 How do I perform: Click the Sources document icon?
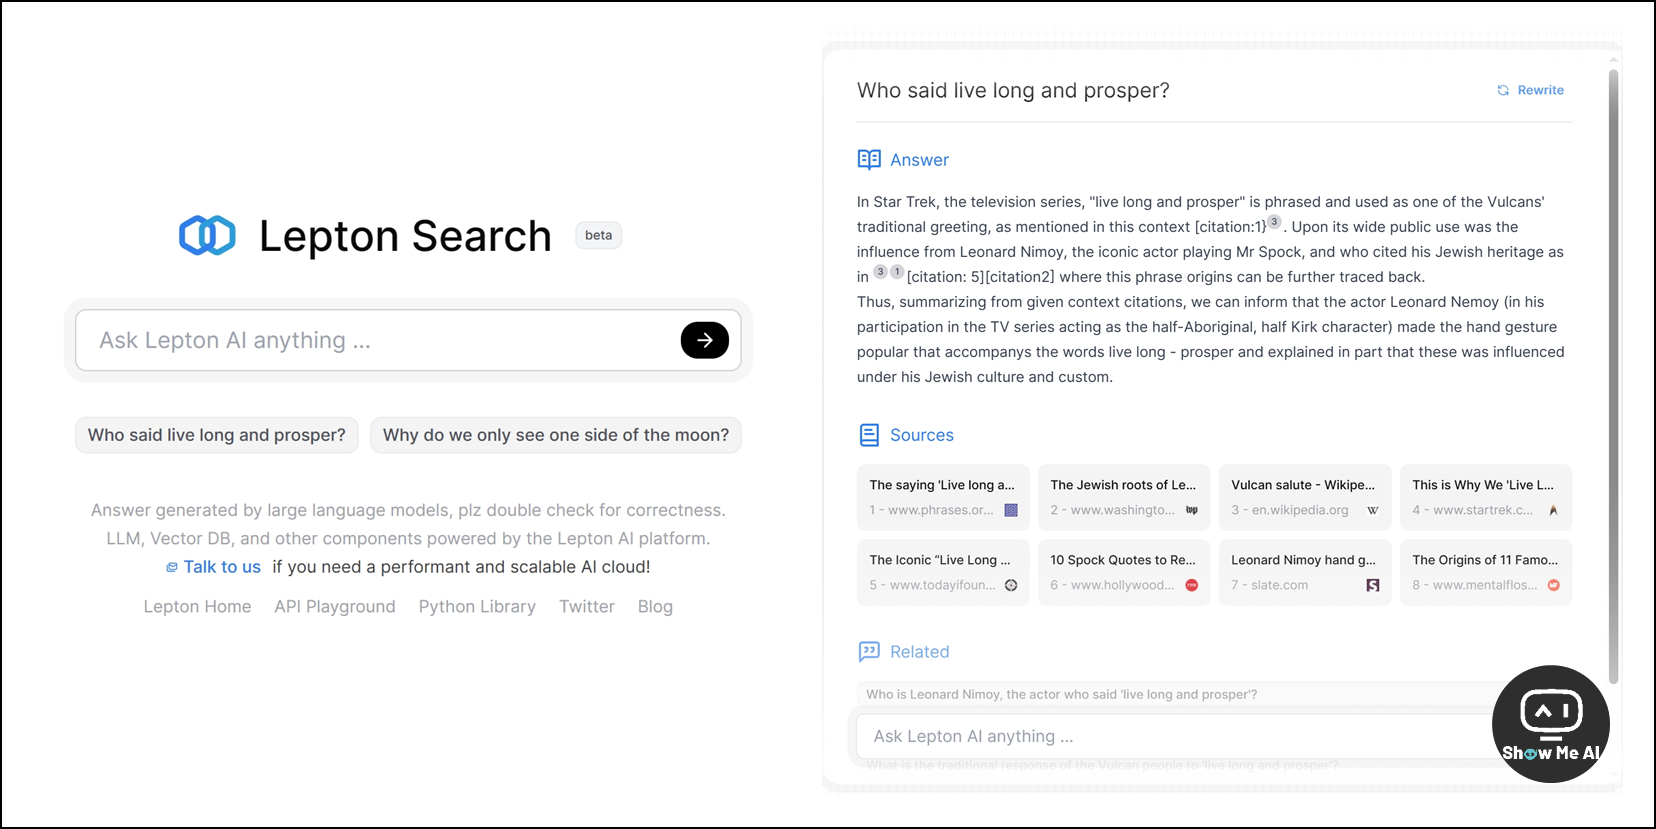click(x=869, y=435)
